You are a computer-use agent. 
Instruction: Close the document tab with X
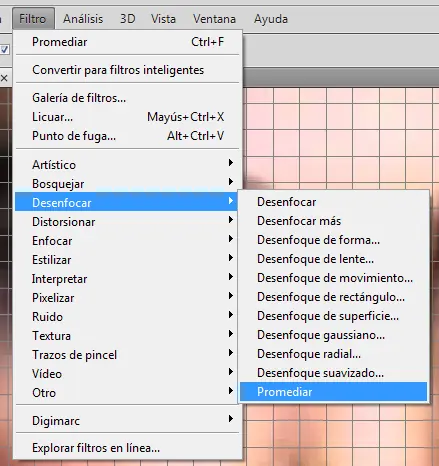4,78
